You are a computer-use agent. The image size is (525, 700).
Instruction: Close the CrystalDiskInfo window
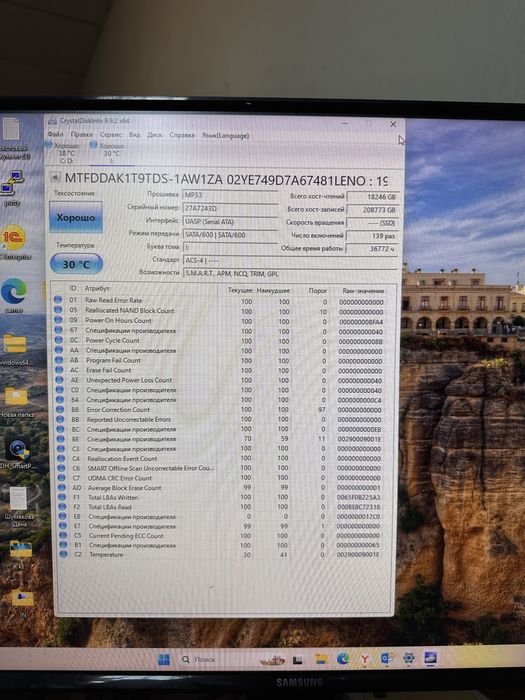click(393, 124)
